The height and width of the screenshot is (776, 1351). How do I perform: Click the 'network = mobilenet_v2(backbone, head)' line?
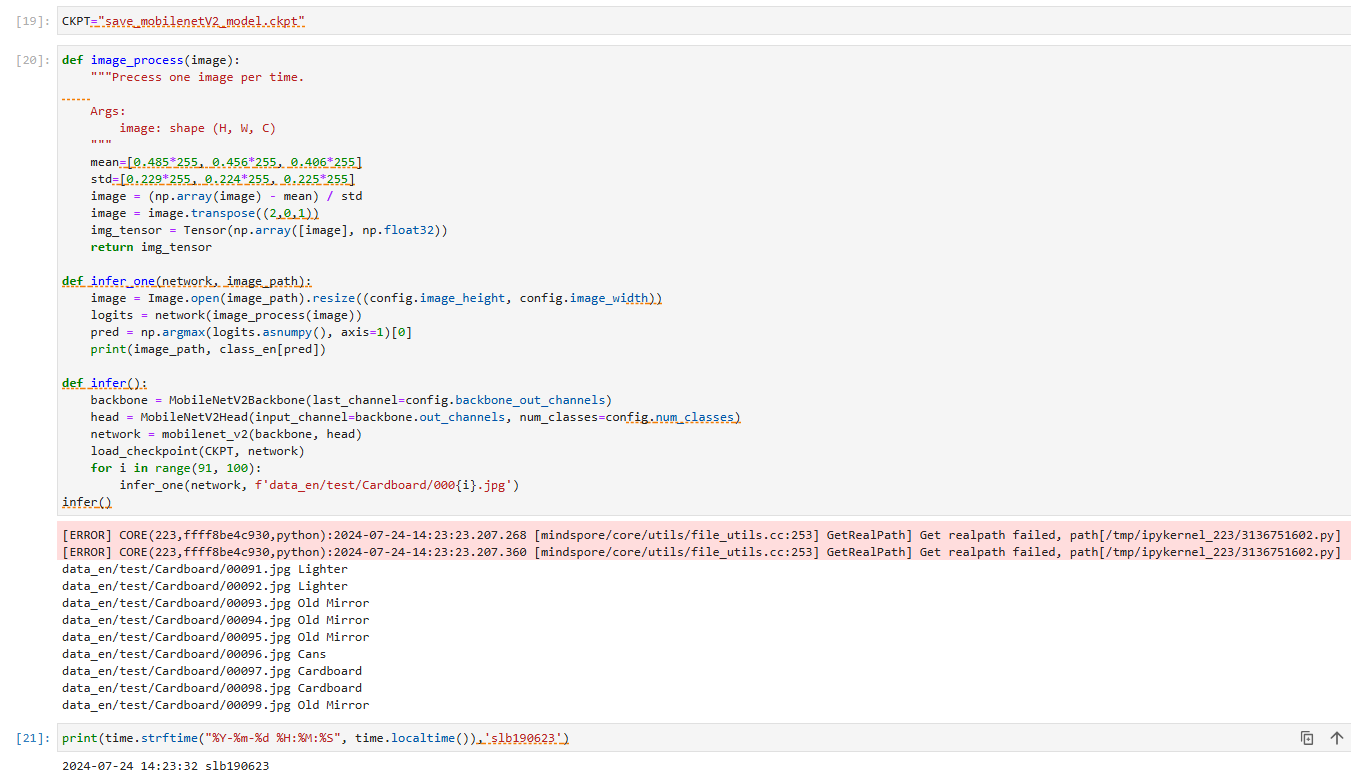(x=226, y=434)
